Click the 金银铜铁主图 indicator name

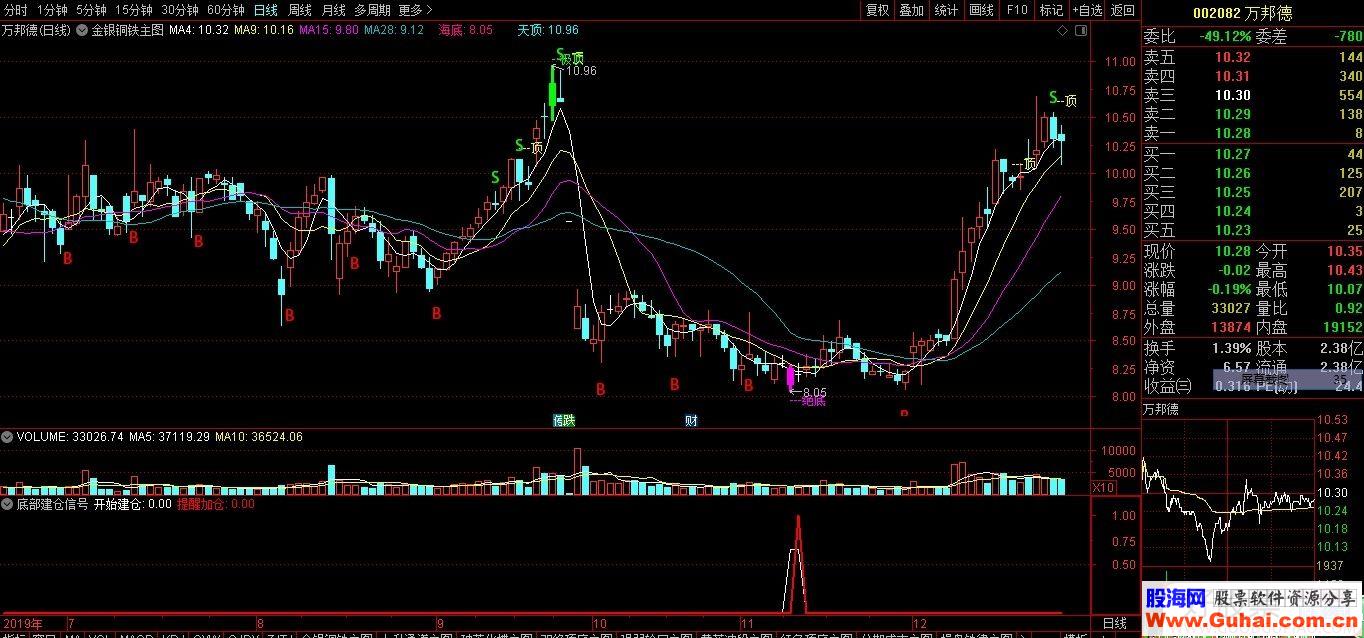coord(127,31)
